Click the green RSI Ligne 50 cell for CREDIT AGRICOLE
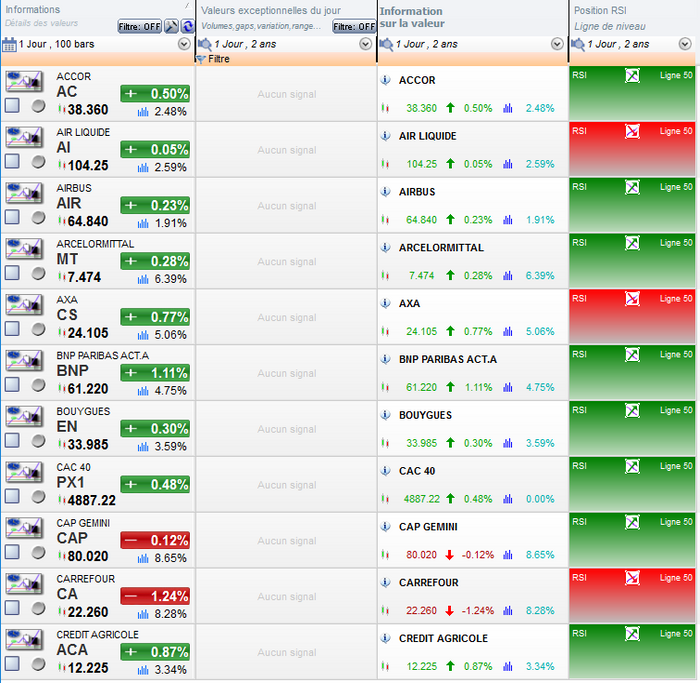 click(x=632, y=651)
